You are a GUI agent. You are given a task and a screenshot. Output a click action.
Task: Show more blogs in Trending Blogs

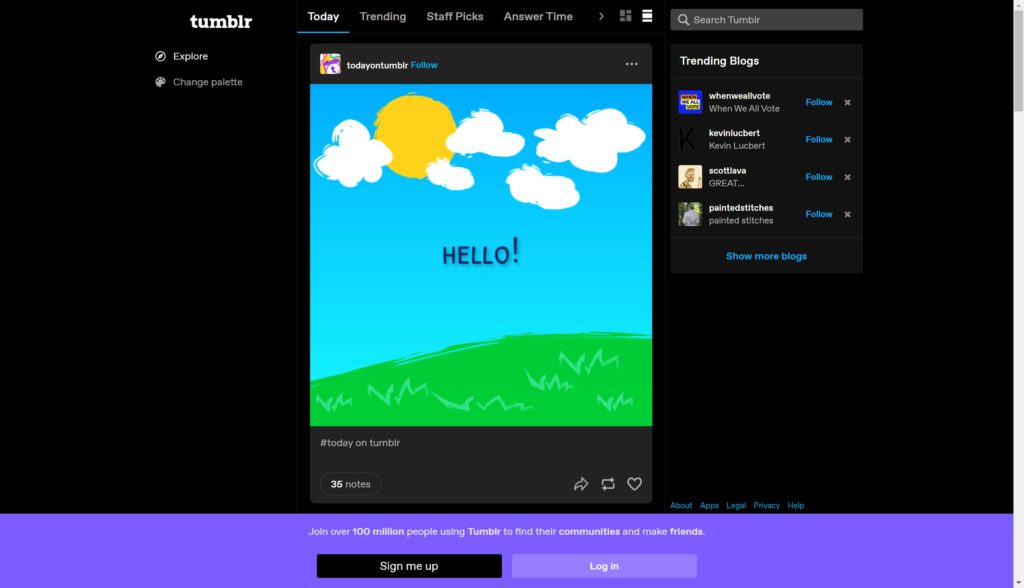pos(766,256)
